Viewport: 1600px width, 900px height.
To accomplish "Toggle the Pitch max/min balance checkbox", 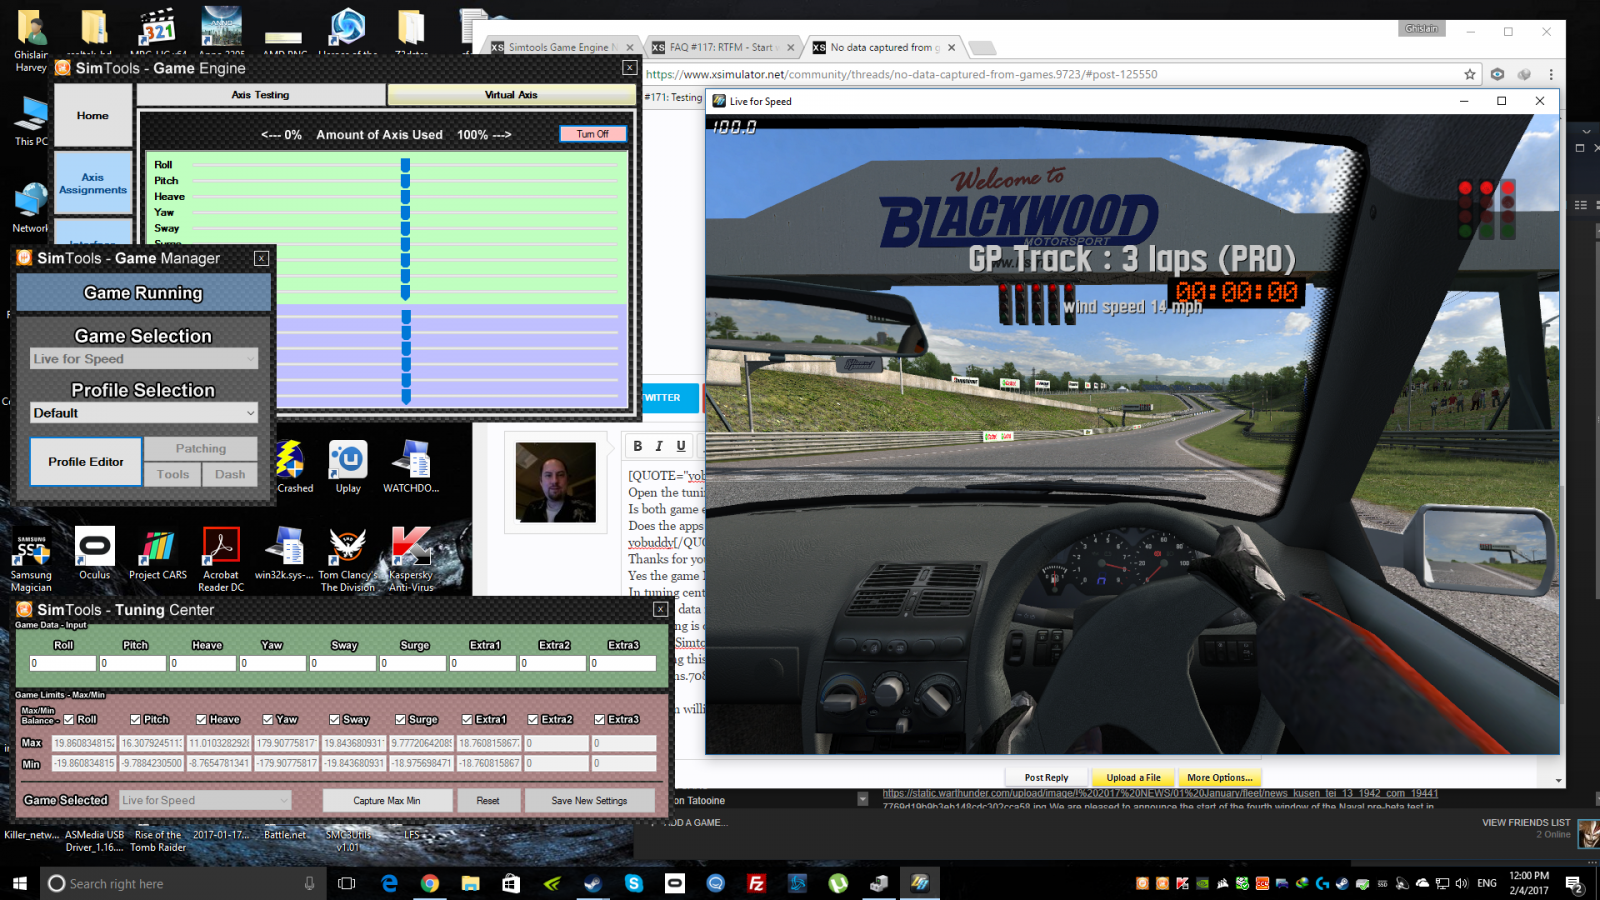I will point(135,719).
